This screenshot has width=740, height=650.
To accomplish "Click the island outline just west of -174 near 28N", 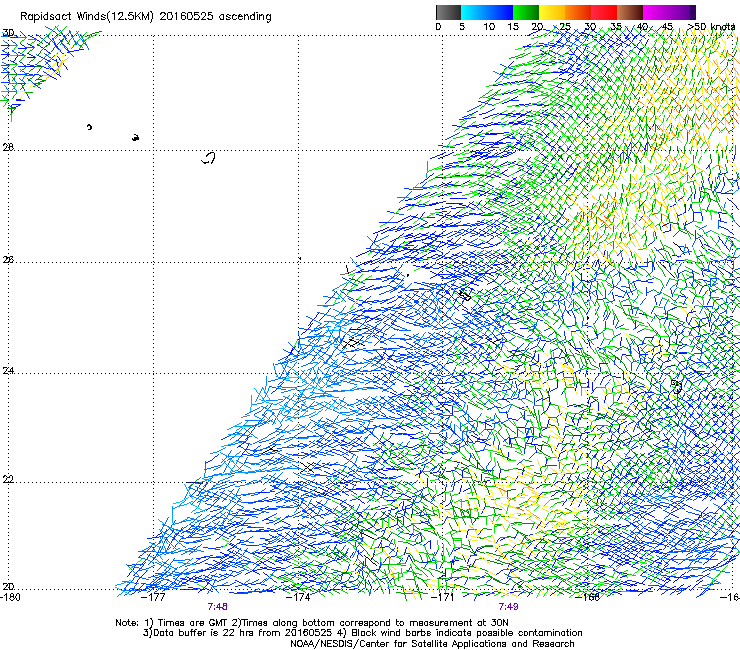I will (x=209, y=158).
